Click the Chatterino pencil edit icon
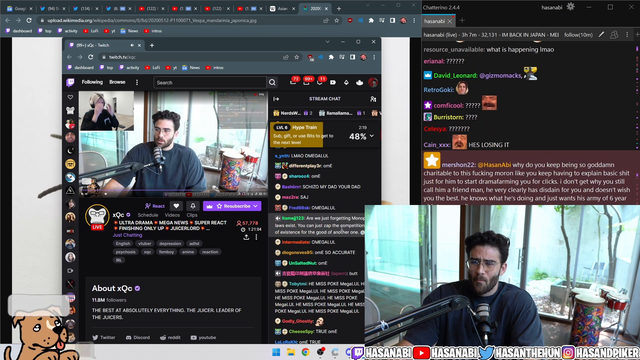 (601, 35)
